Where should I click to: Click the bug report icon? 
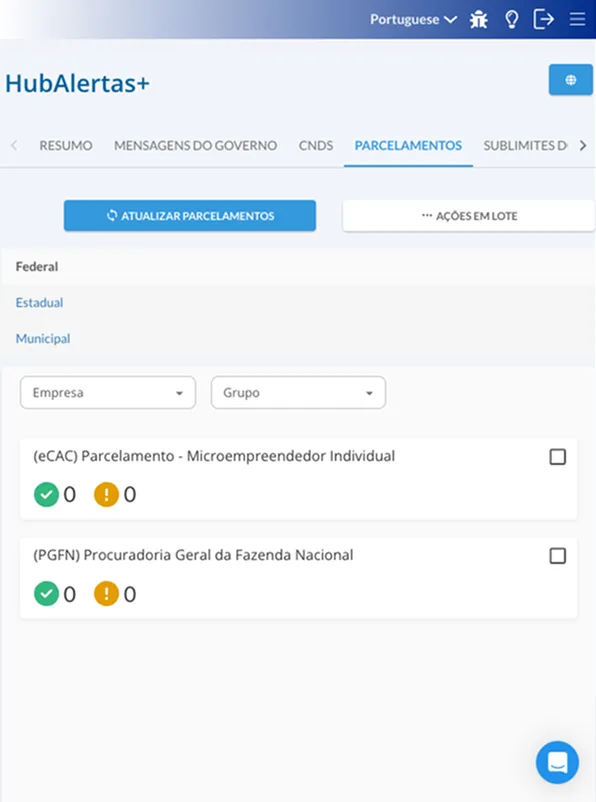[x=479, y=19]
